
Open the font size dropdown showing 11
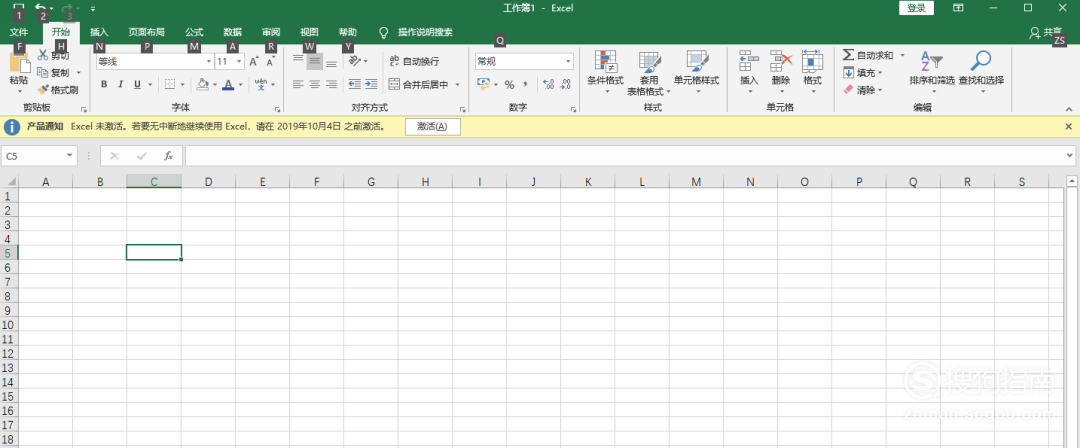239,61
